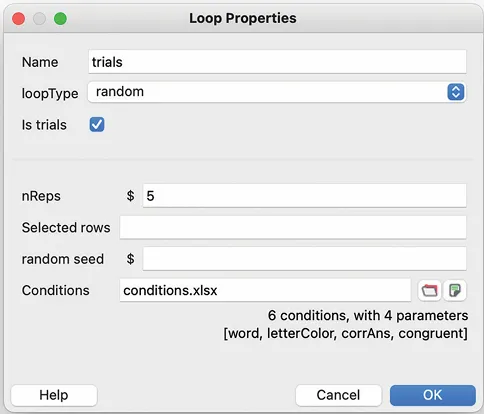Image resolution: width=484 pixels, height=414 pixels.
Task: Open the loopType combo box showing random
Action: tap(277, 92)
